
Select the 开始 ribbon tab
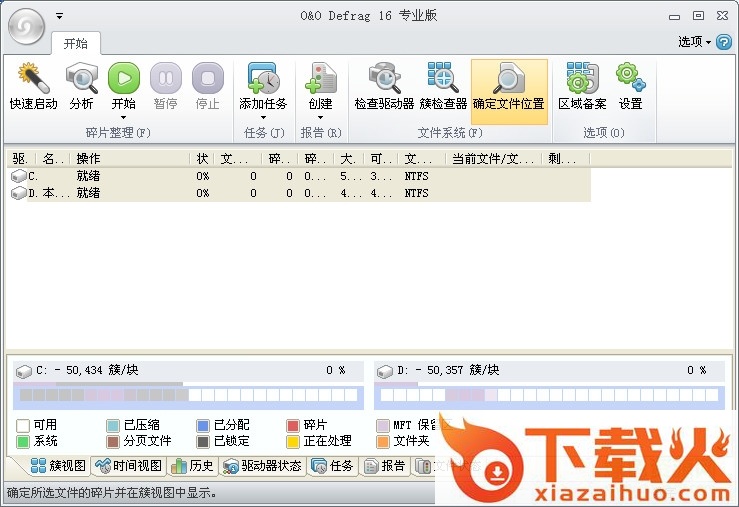point(75,44)
